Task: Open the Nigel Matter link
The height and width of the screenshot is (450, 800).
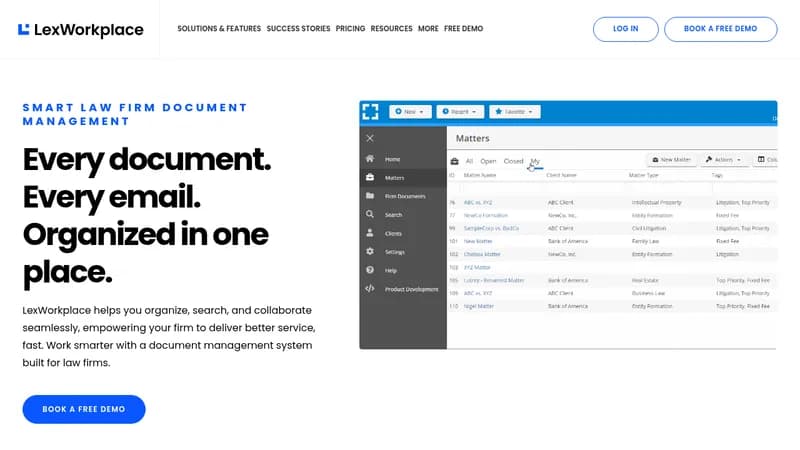Action: click(479, 306)
